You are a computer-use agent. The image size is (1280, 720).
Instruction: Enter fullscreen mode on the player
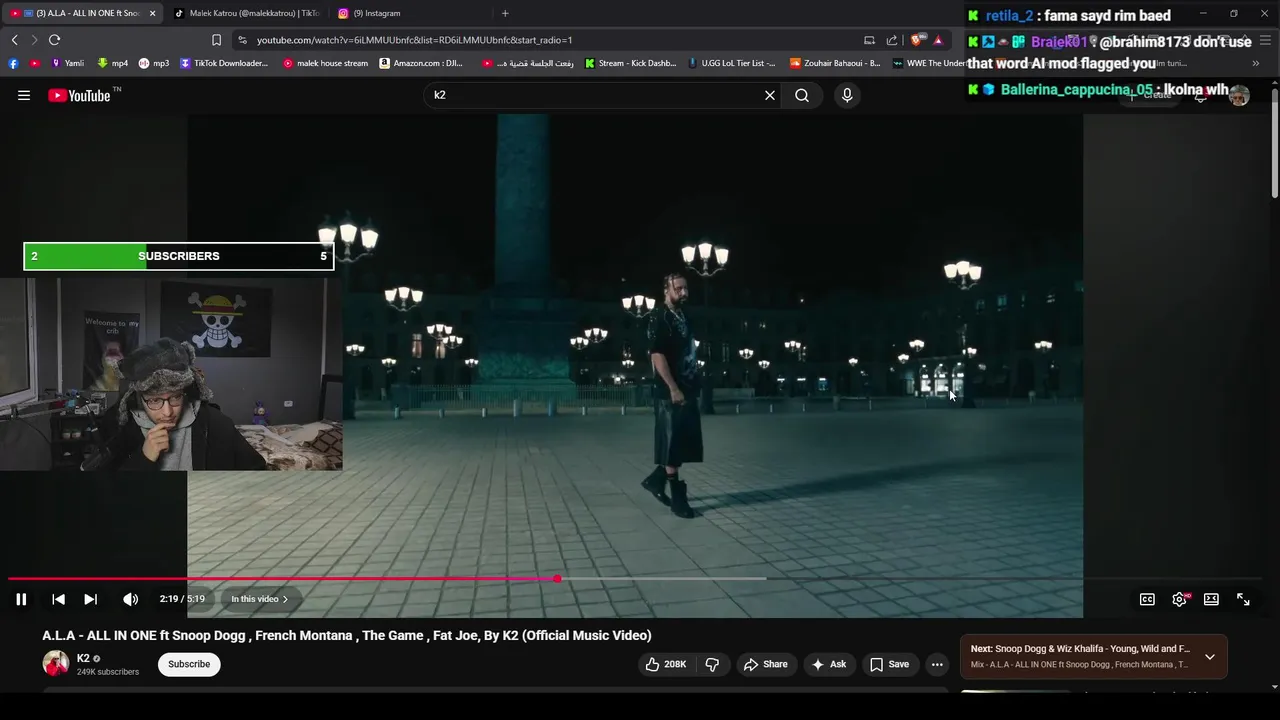[x=1243, y=599]
